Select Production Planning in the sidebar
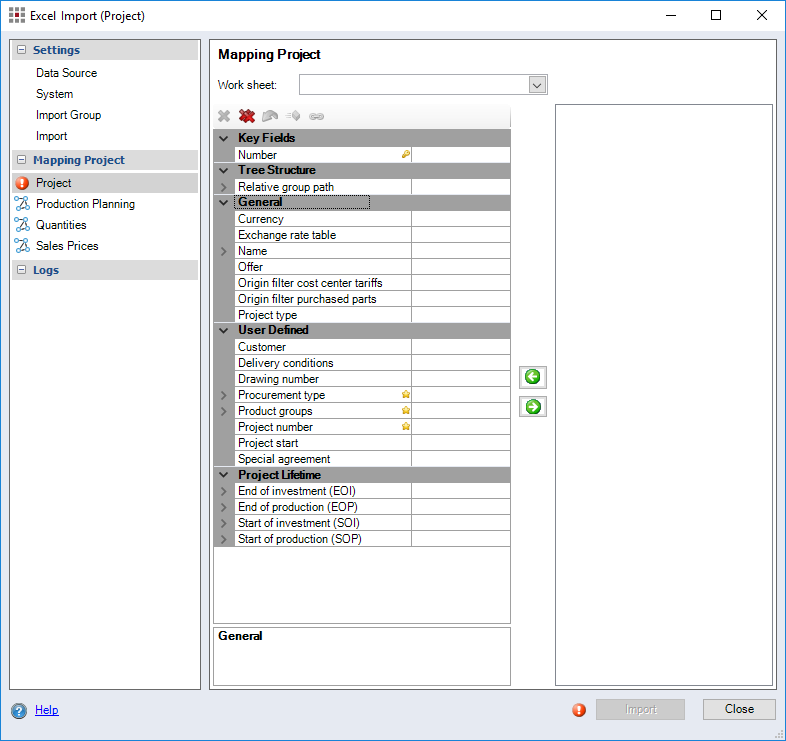This screenshot has height=741, width=786. tap(85, 204)
